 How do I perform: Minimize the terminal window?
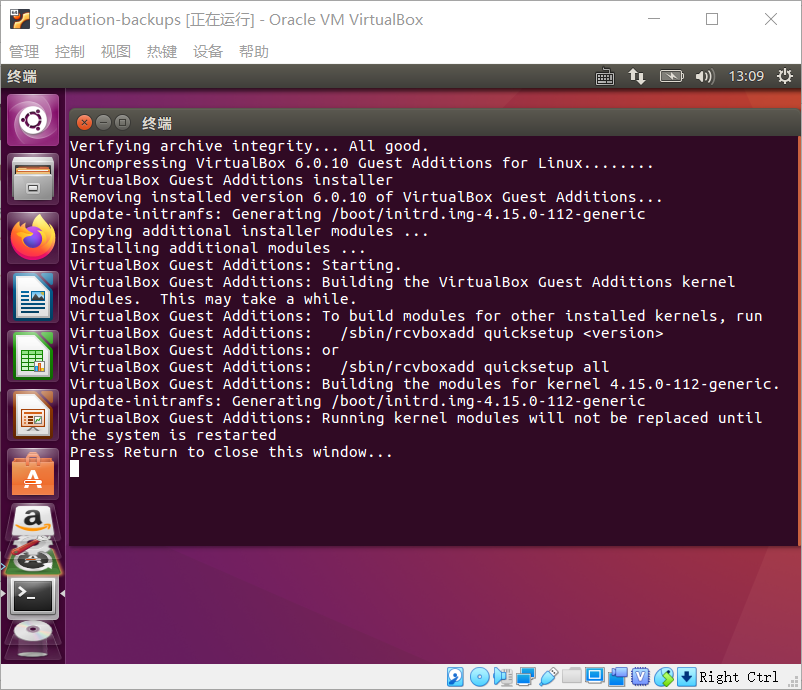pyautogui.click(x=103, y=123)
